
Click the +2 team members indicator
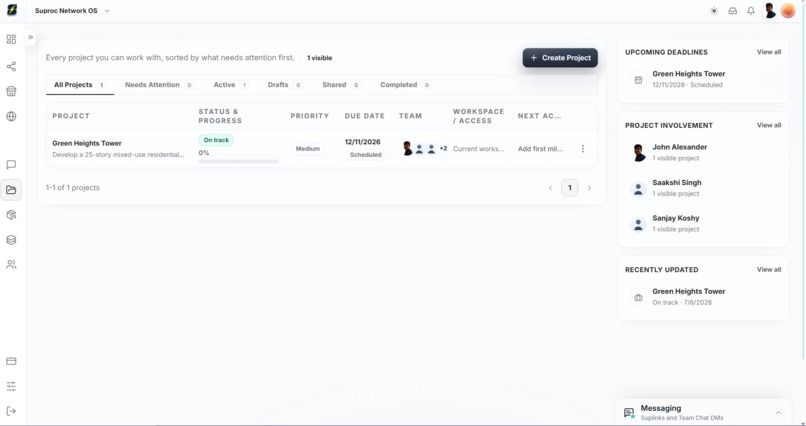click(x=443, y=149)
